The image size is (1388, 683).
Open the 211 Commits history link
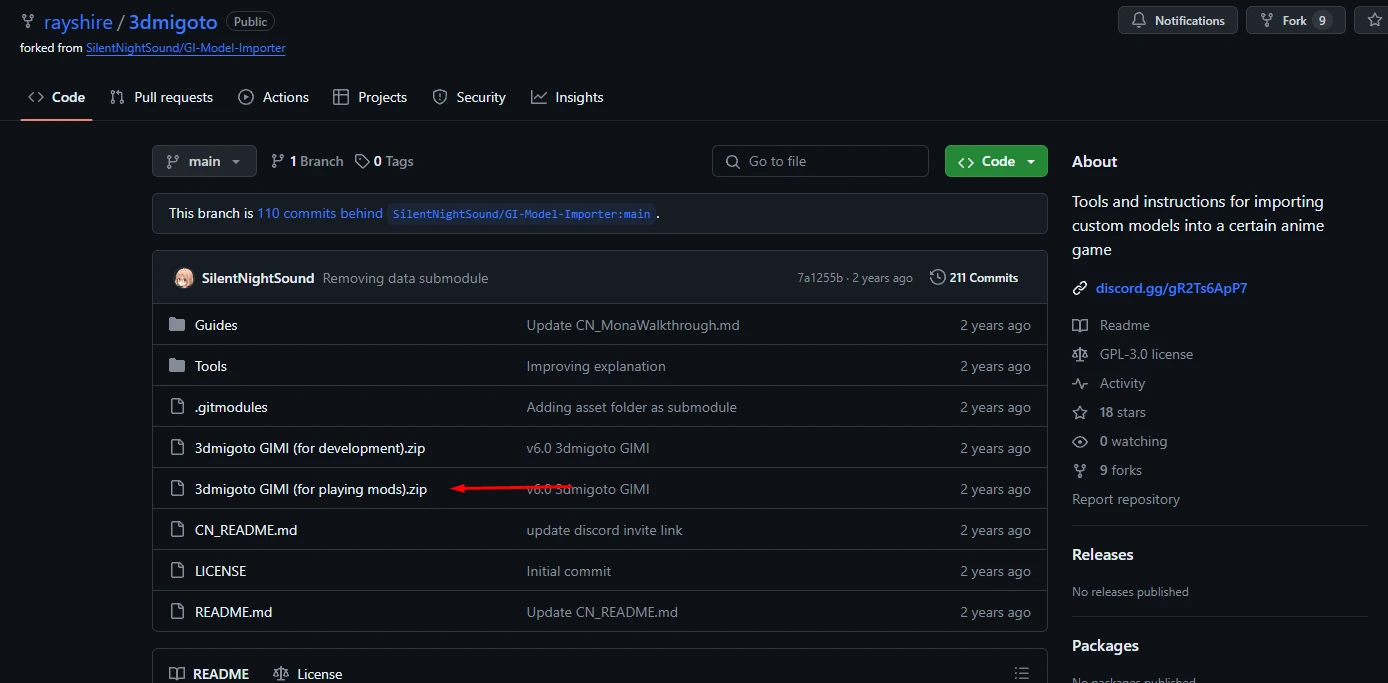point(974,278)
